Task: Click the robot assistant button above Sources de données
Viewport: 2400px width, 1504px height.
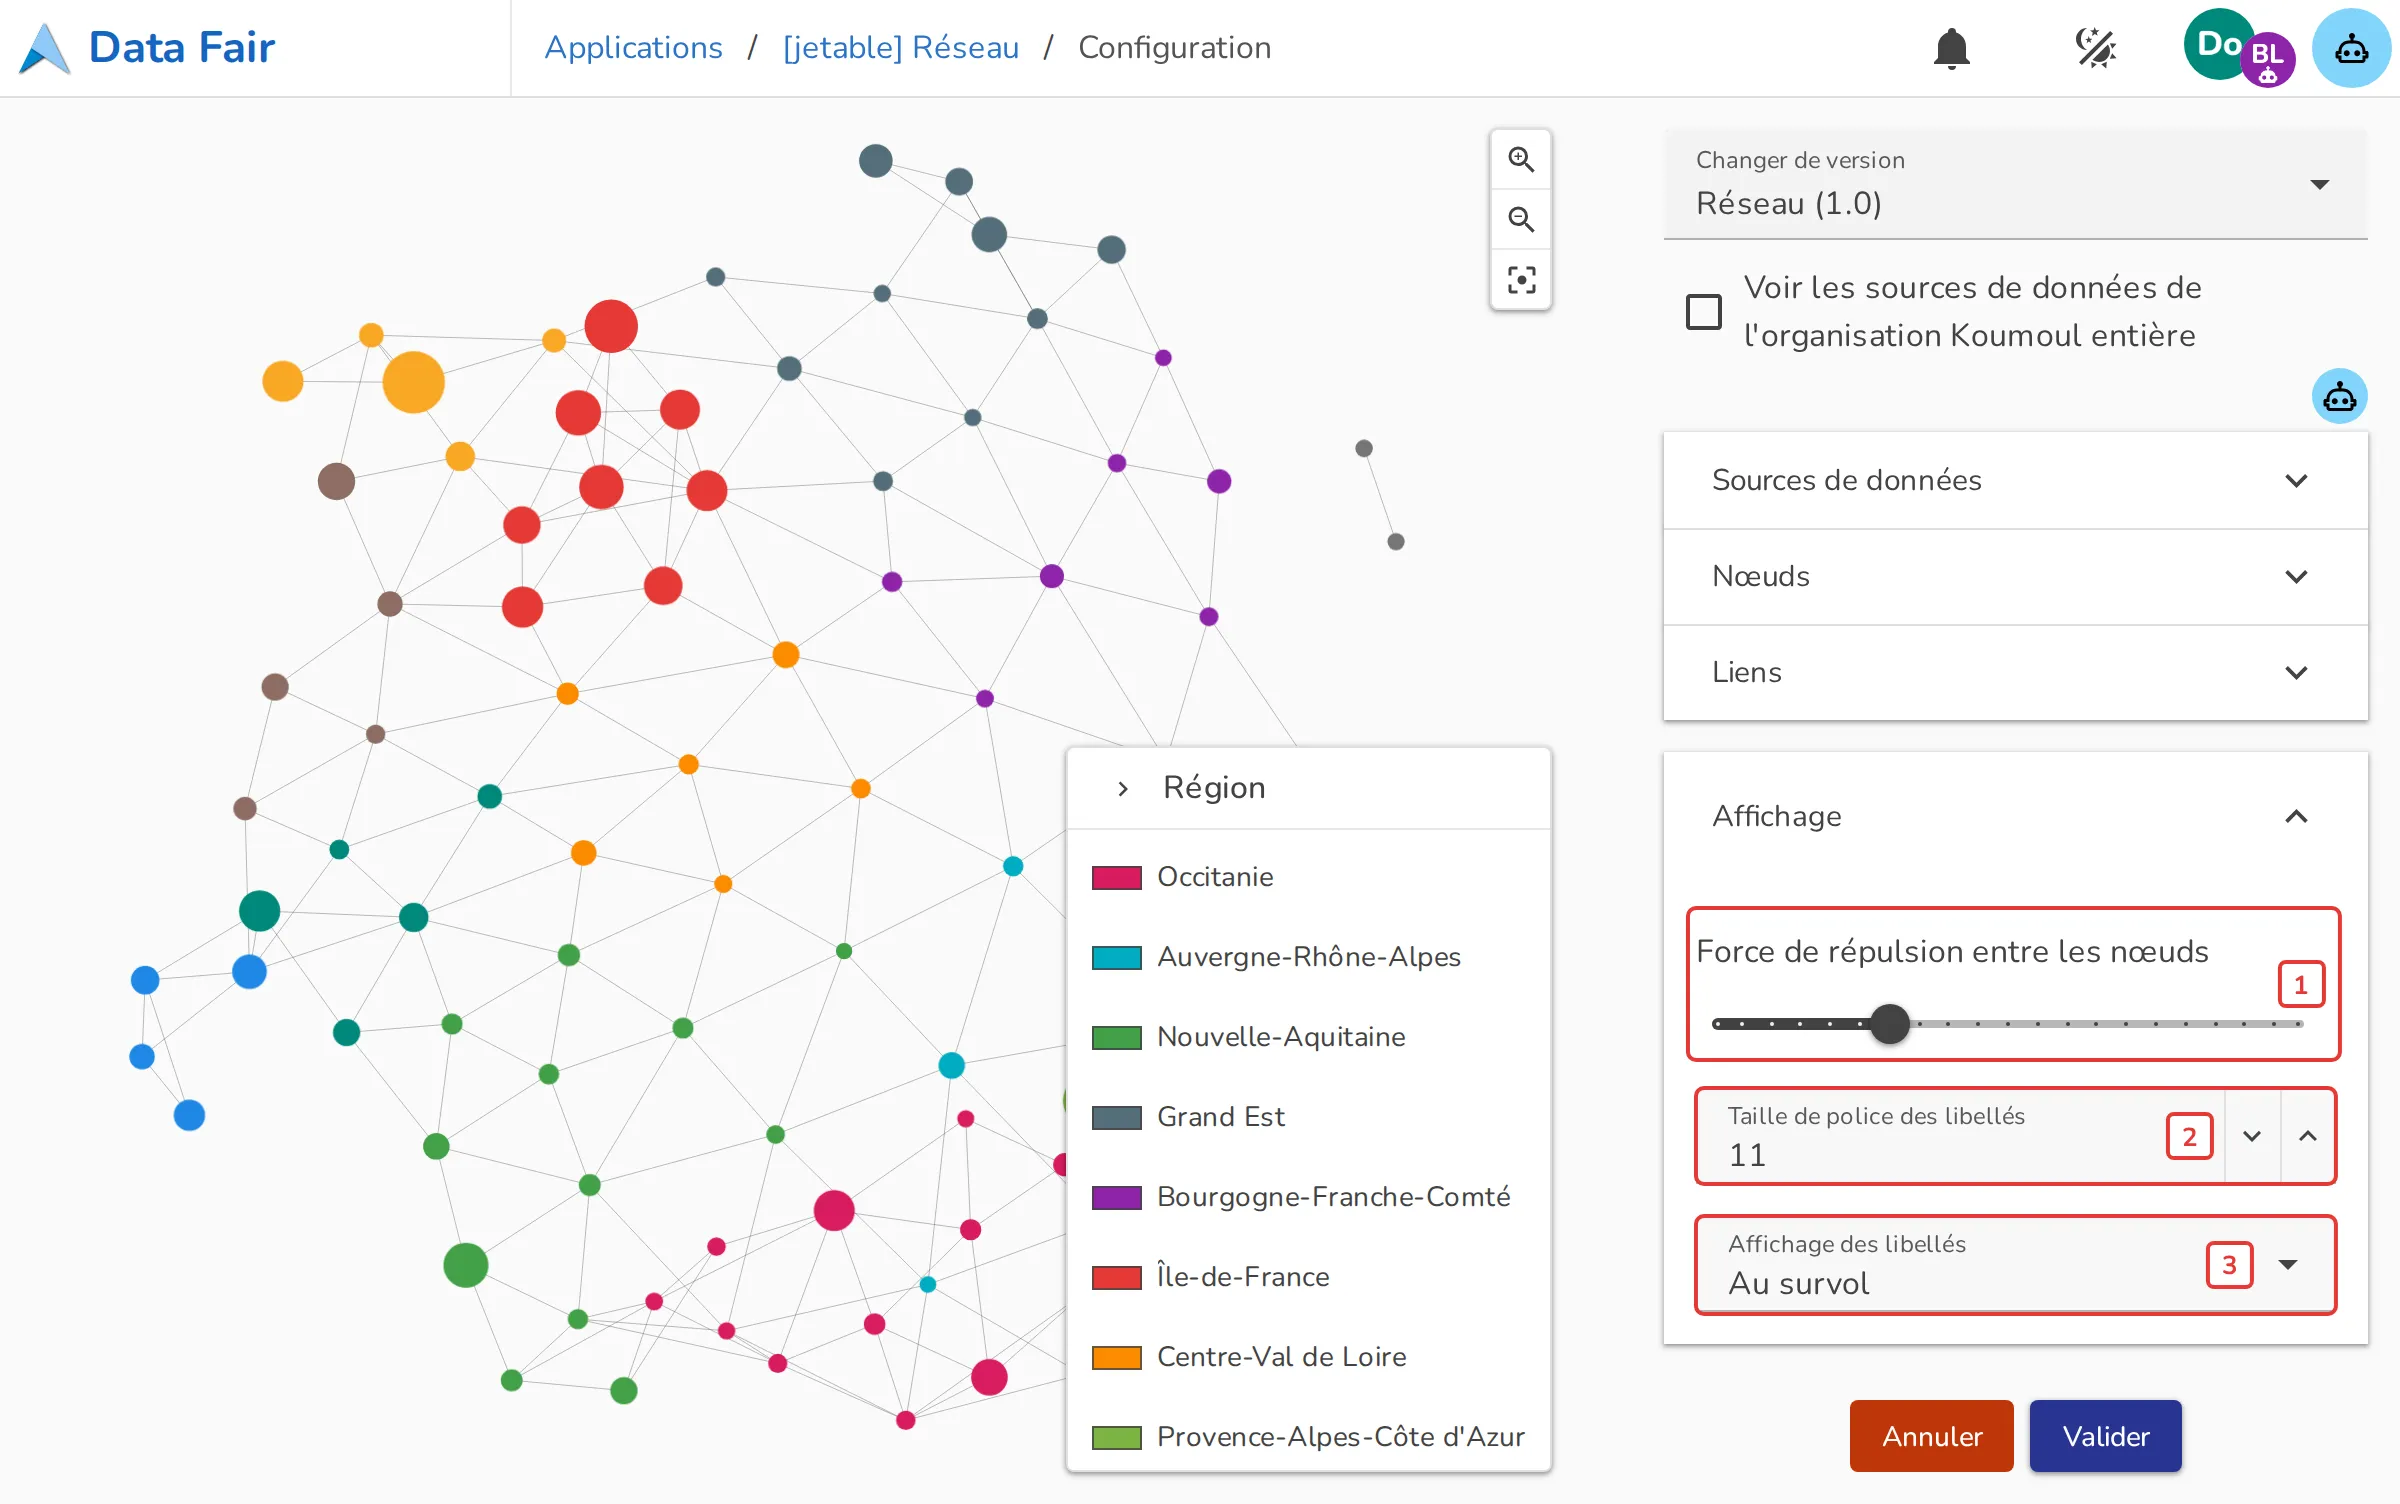Action: pos(2339,396)
